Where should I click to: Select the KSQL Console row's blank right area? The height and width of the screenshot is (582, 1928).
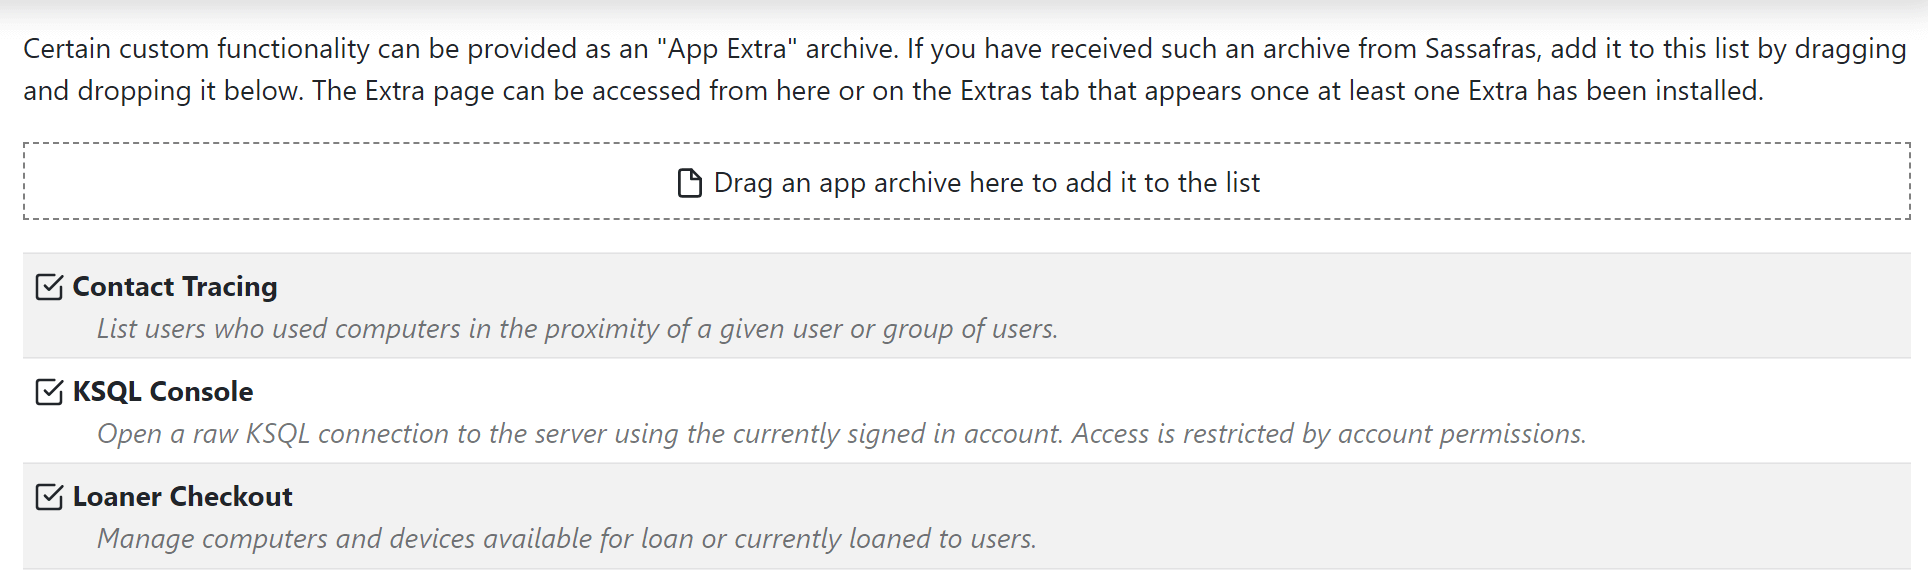coord(1750,400)
